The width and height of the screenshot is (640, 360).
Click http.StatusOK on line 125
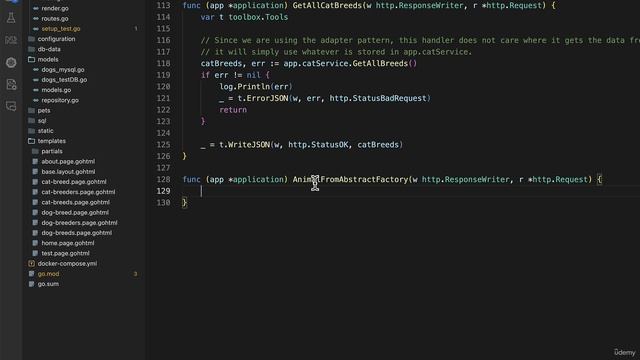[x=318, y=145]
